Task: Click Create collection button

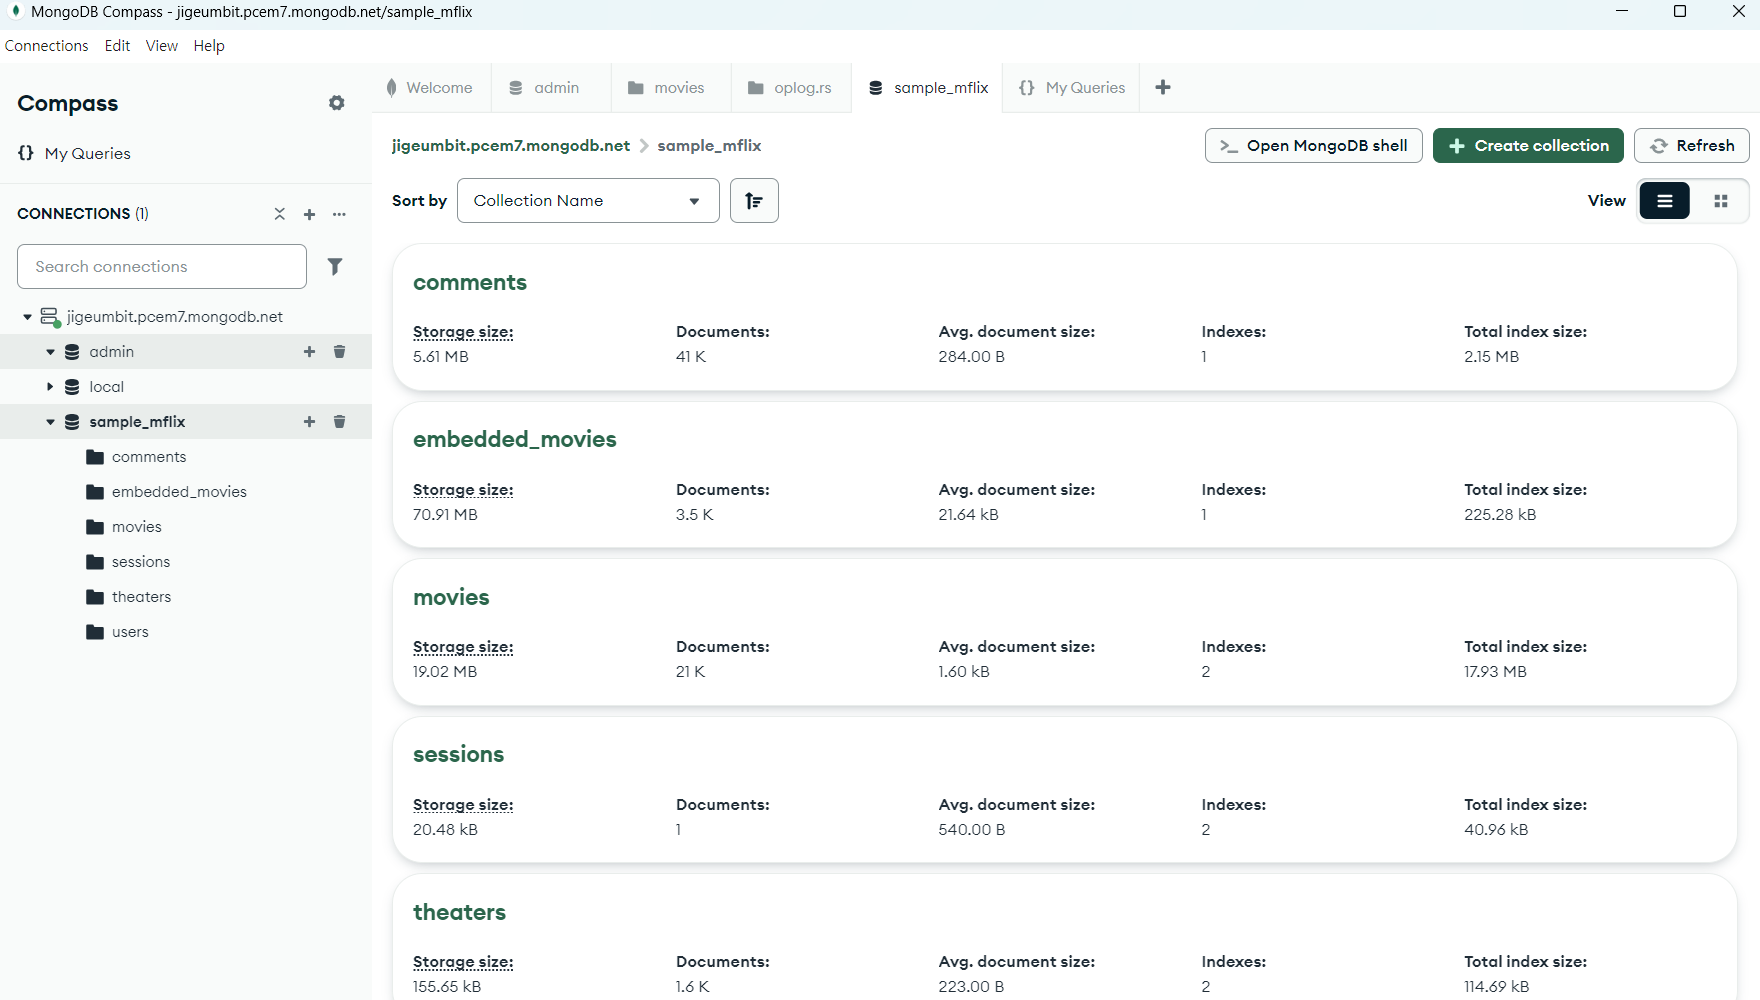Action: click(1528, 146)
